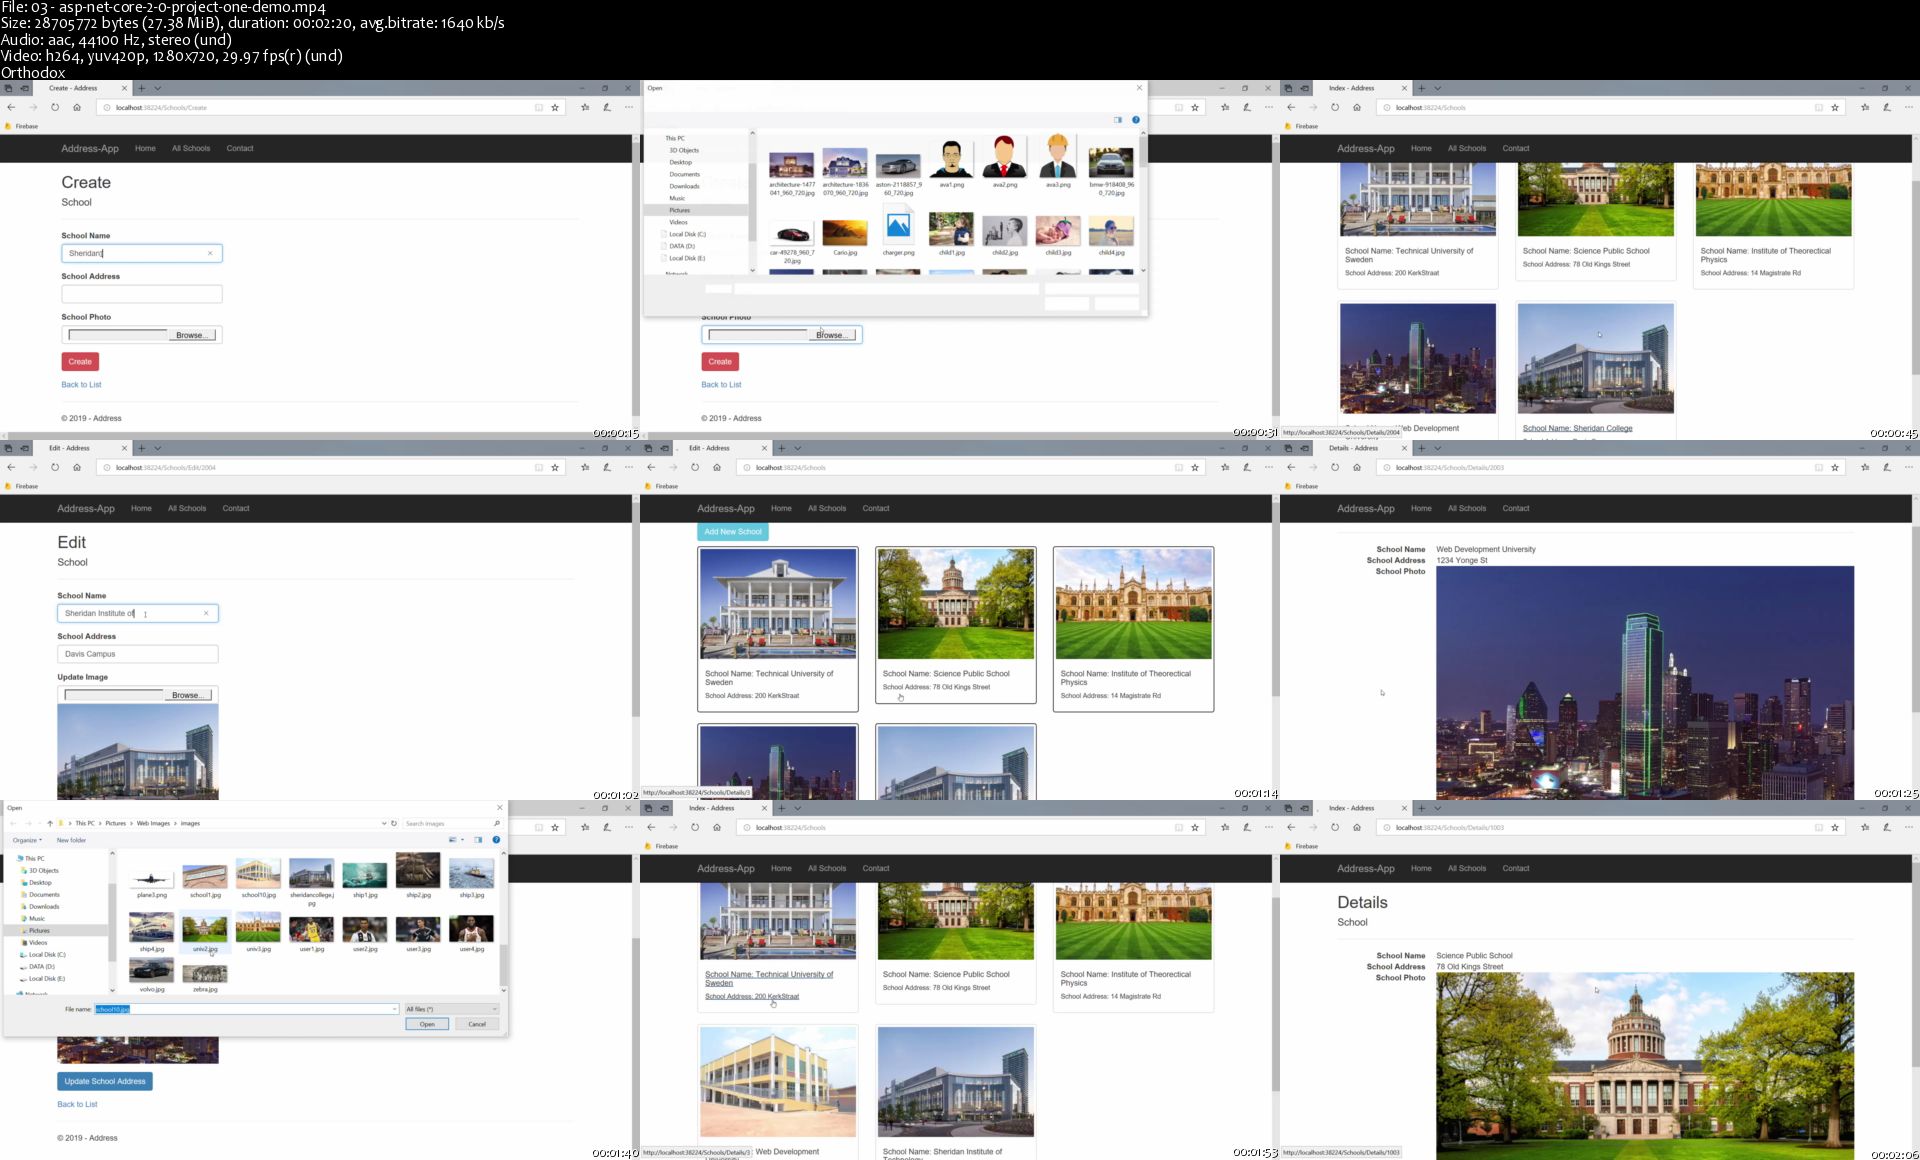Click Home icon in the Details - Address window

[1357, 467]
